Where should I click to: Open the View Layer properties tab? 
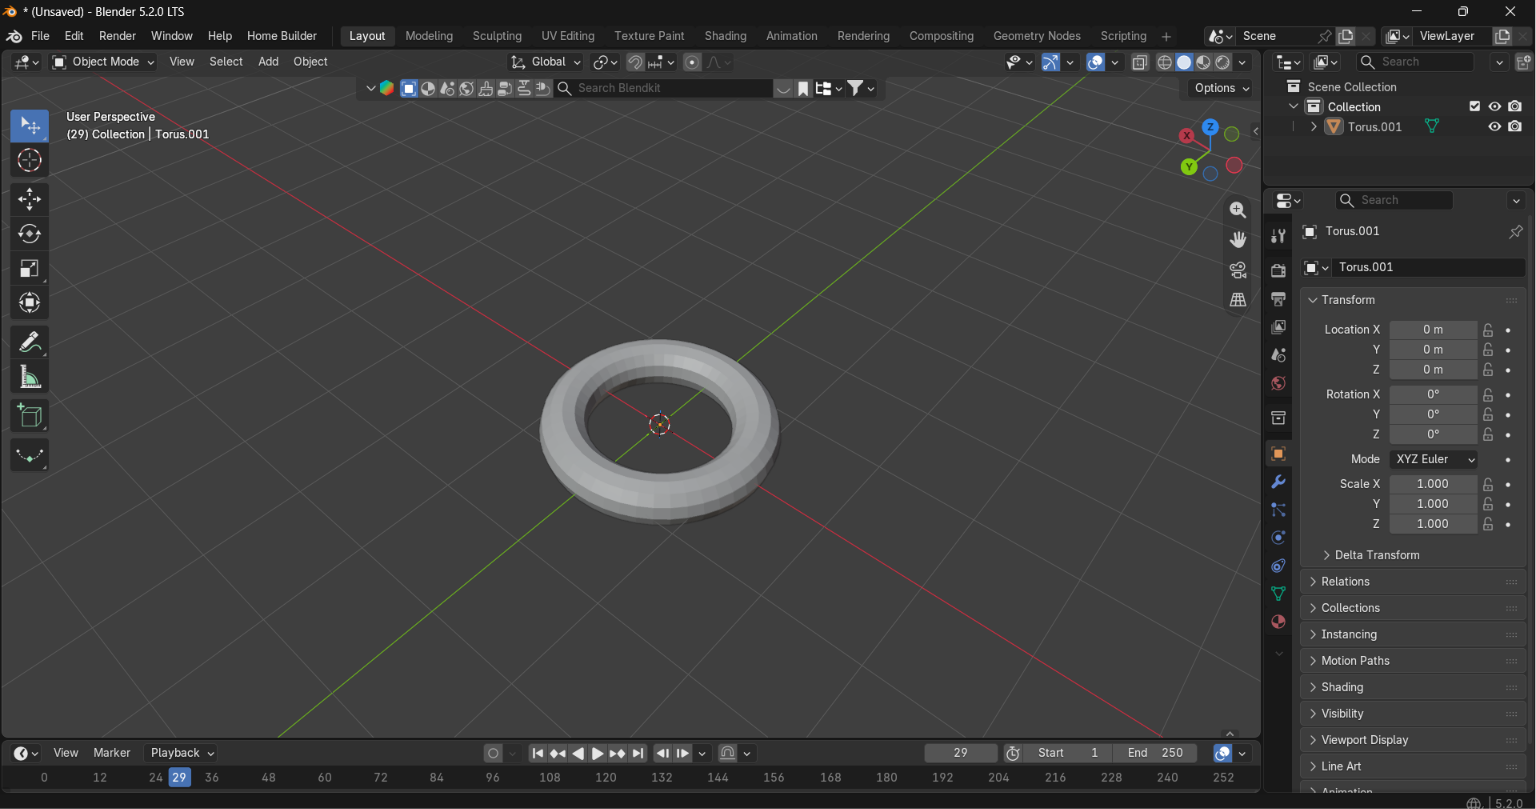(1278, 327)
